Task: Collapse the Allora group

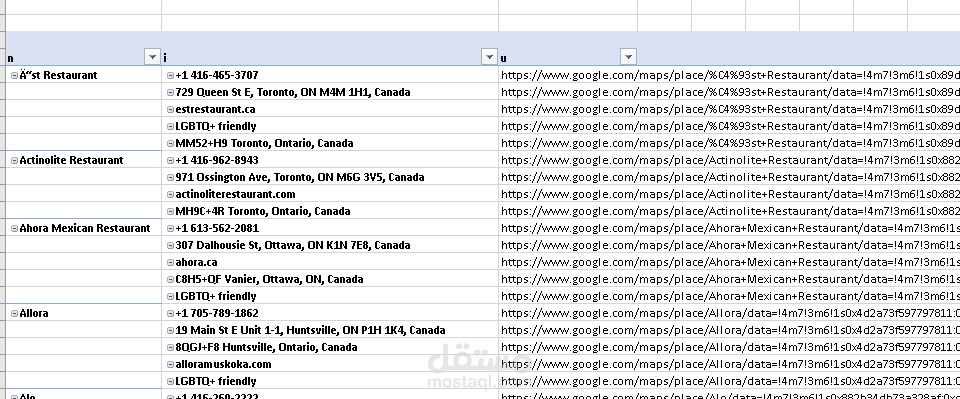Action: [15, 313]
